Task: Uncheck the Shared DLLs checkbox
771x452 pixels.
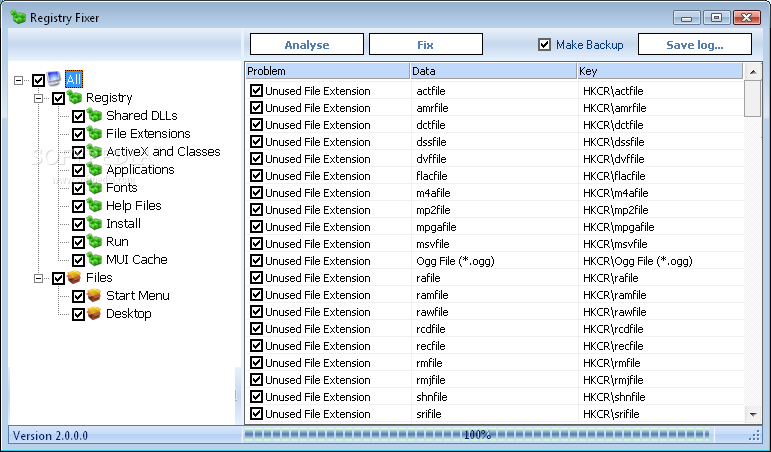Action: coord(79,117)
